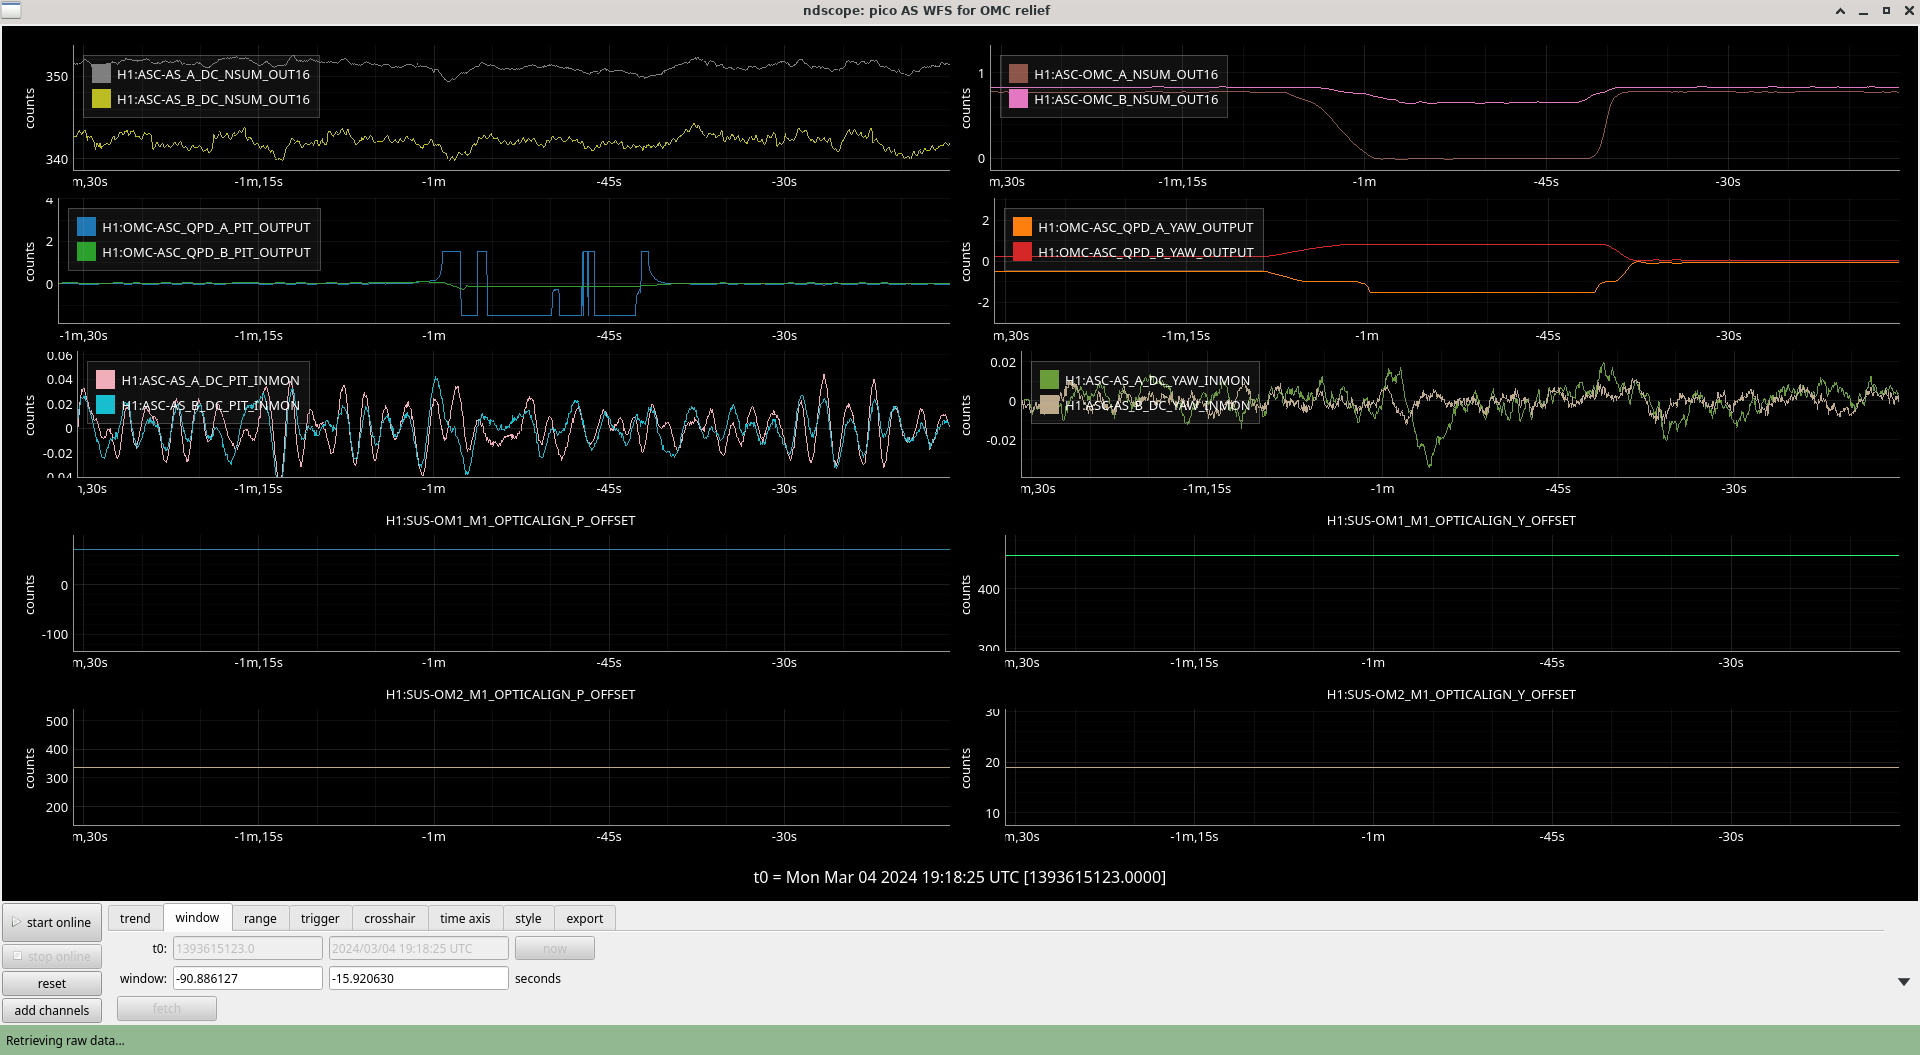Click the add channels button
The height and width of the screenshot is (1055, 1920).
52,1010
